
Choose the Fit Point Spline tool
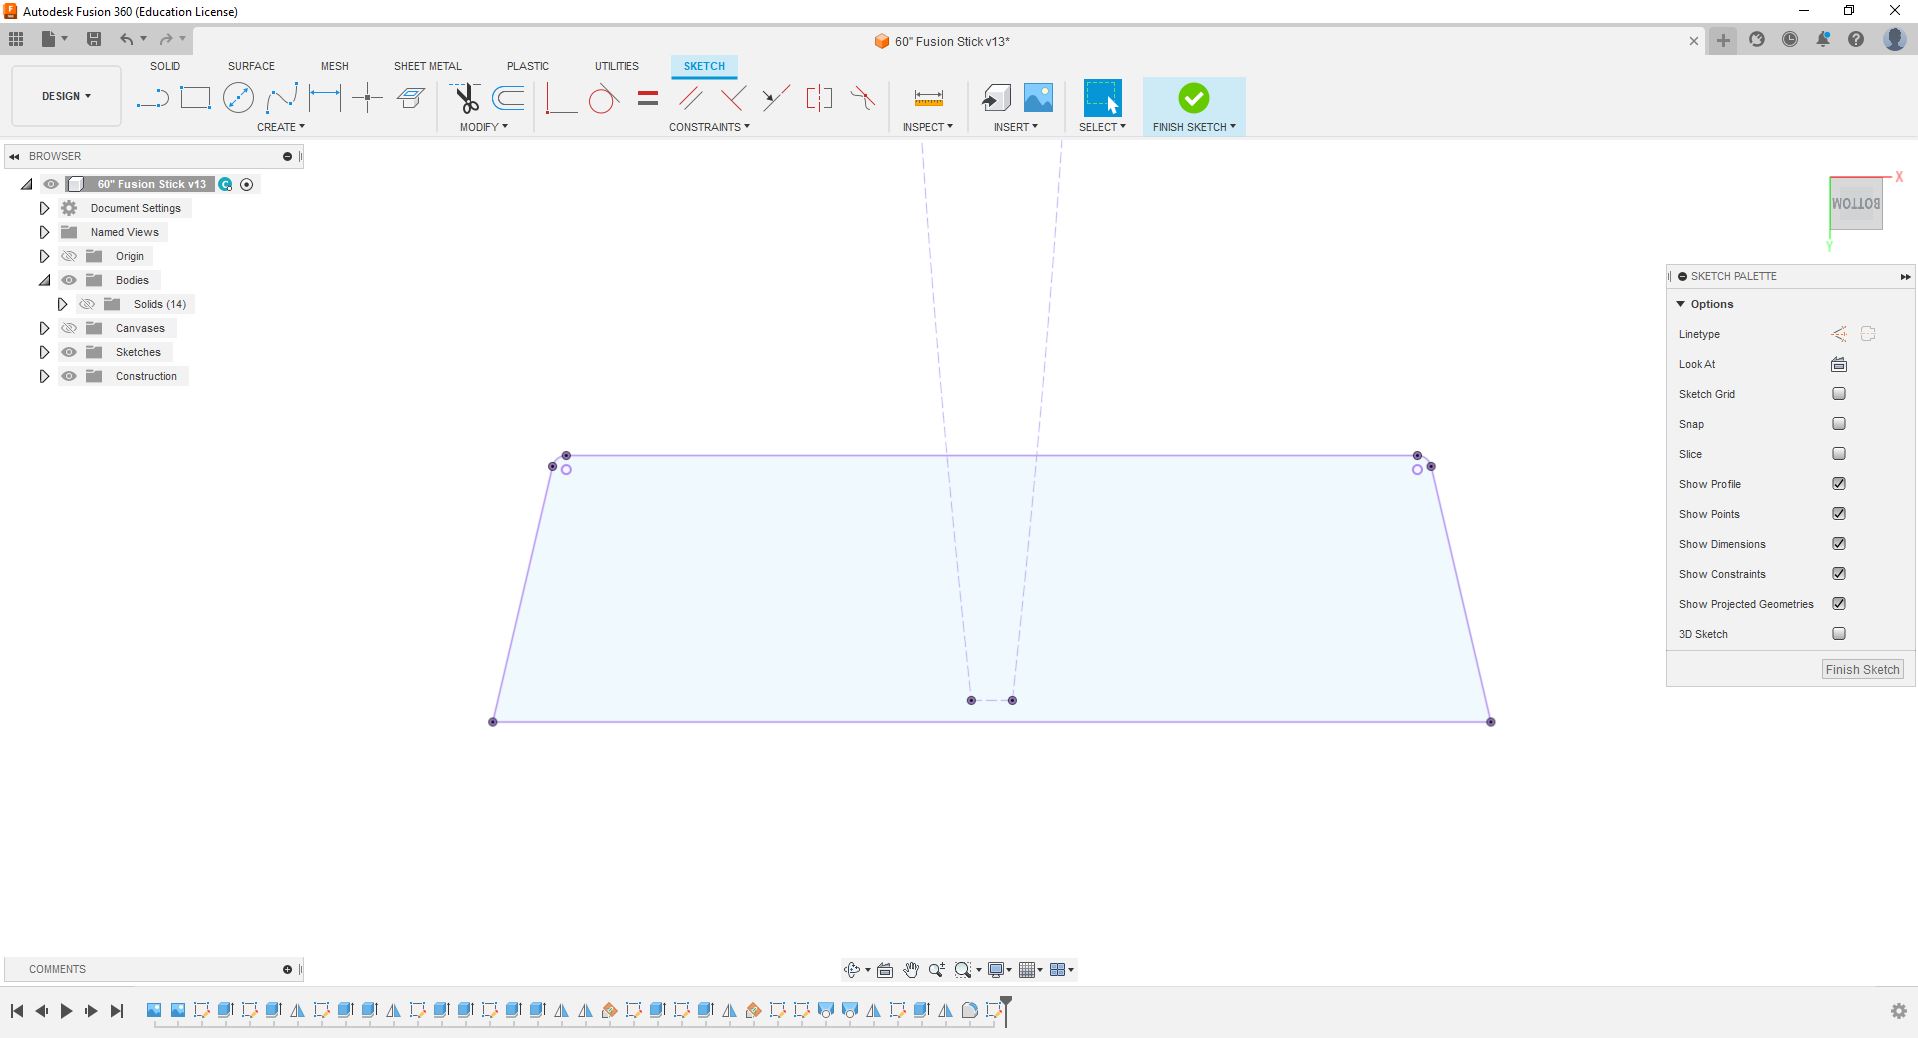(282, 98)
